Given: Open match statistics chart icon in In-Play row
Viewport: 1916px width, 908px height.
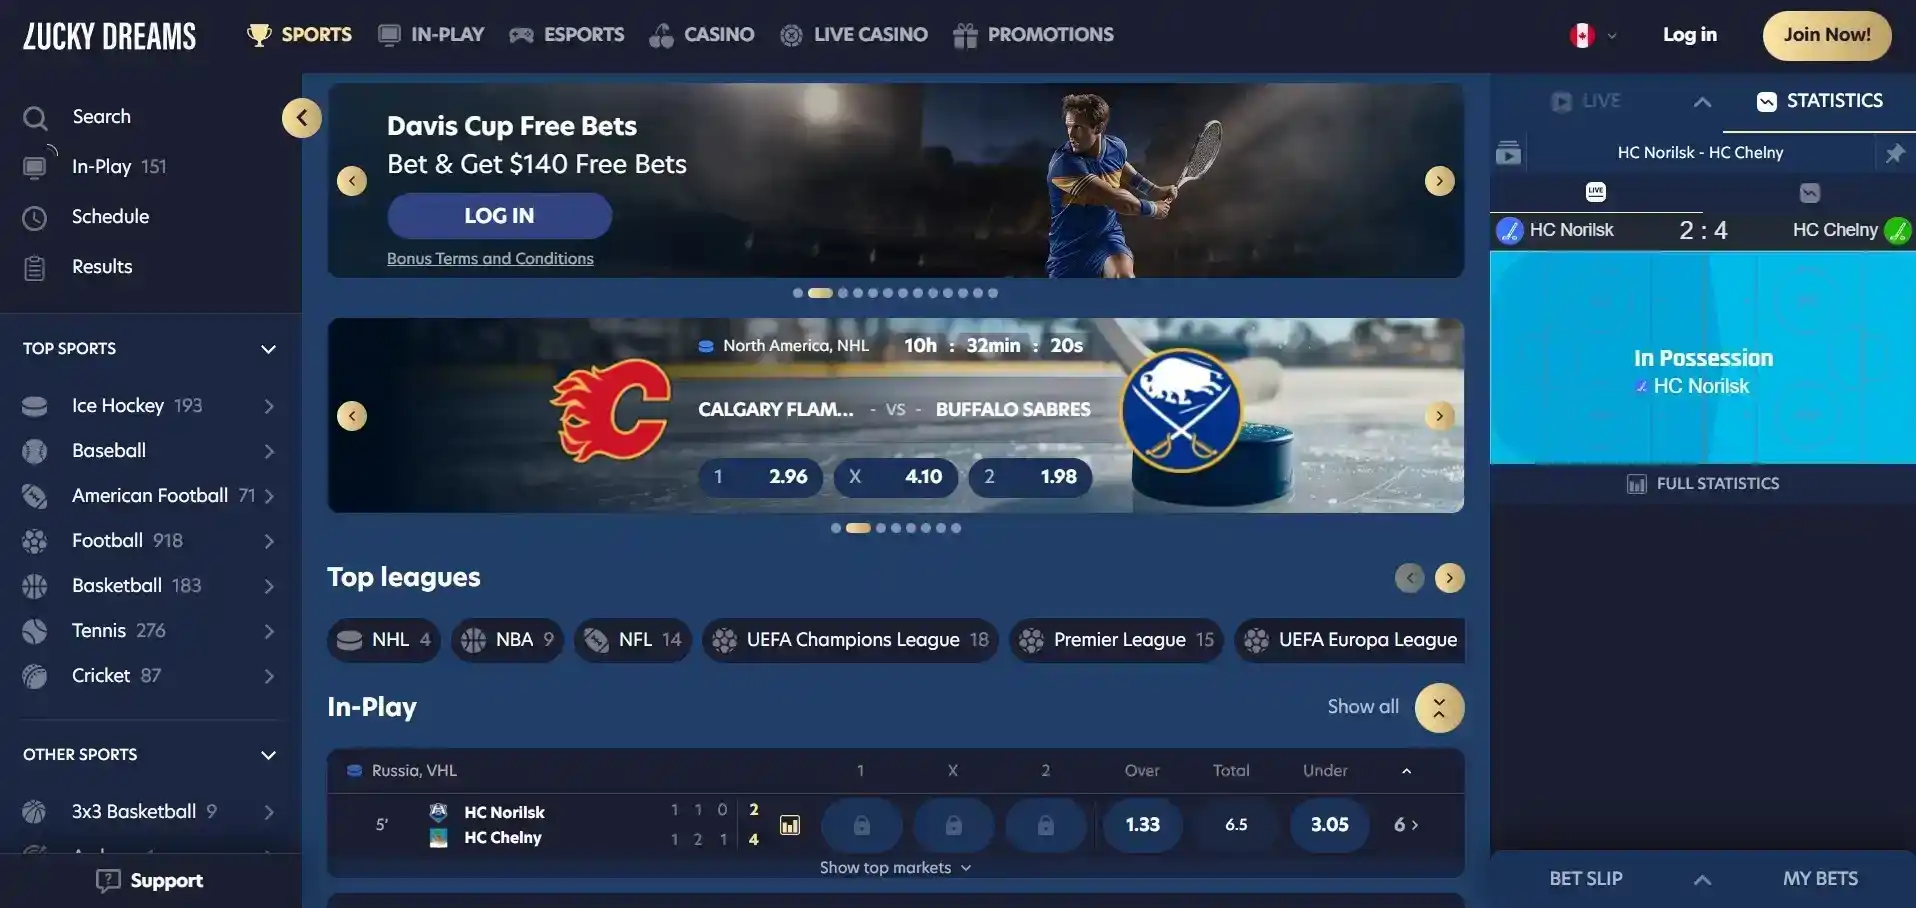Looking at the screenshot, I should point(790,825).
